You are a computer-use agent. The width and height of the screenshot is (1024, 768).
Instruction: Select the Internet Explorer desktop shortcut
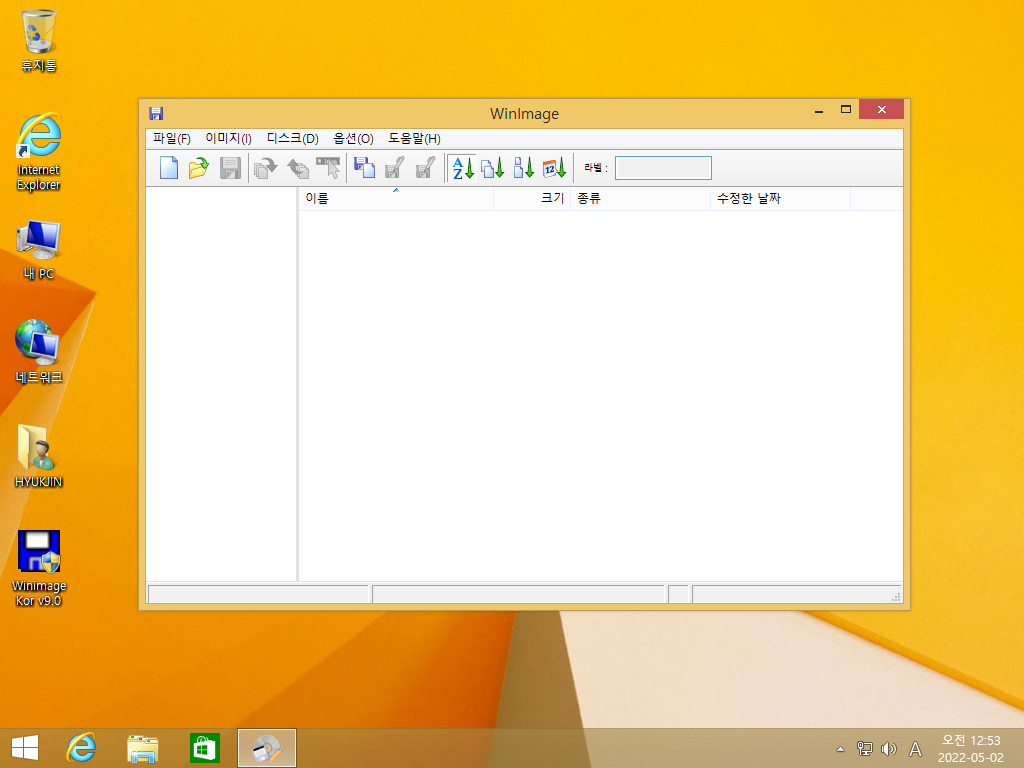click(x=39, y=152)
